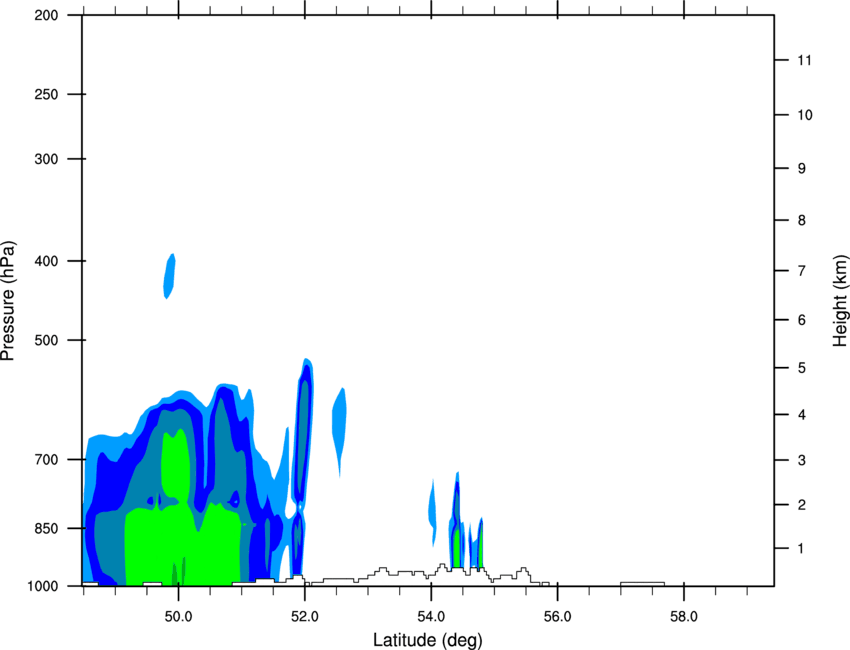Viewport: 850px width, 650px height.
Task: Click the 54.0 latitude label
Action: [x=431, y=617]
